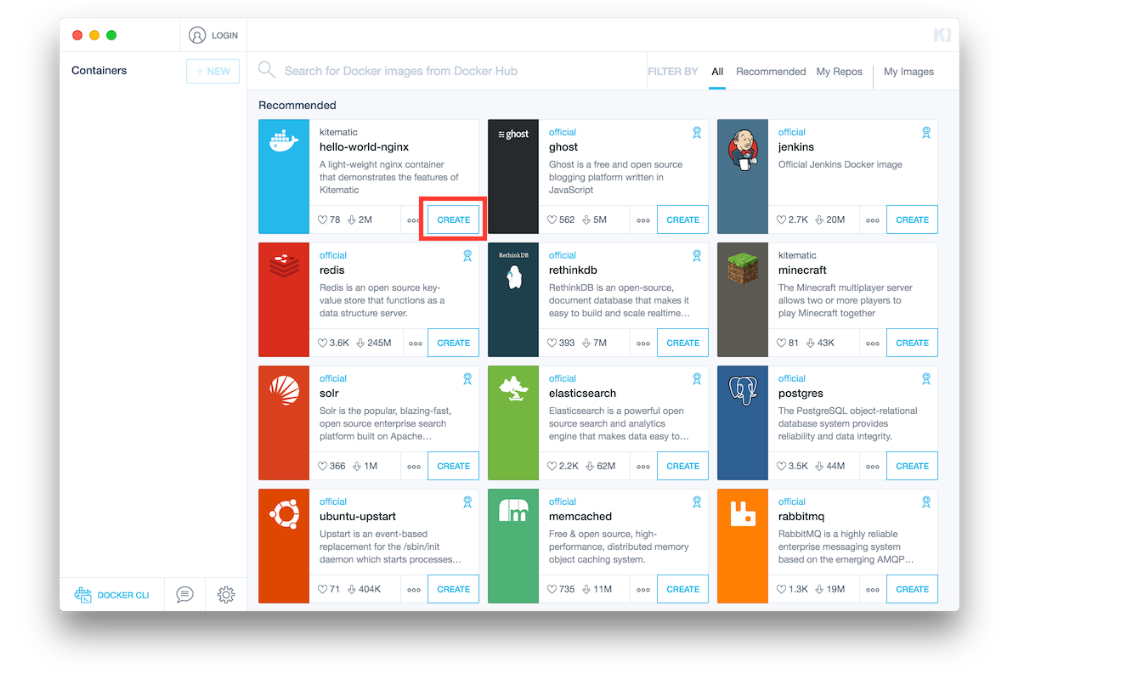Open more options ellipsis for ubuntu-upstart
The height and width of the screenshot is (677, 1128).
(414, 589)
